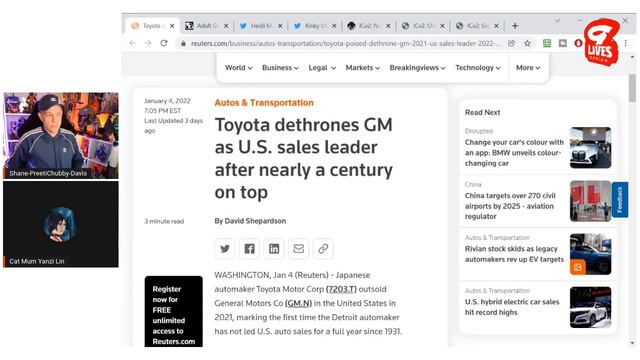Open BMW colour-changing car article
Screen dimensions: 640x360
point(514,153)
